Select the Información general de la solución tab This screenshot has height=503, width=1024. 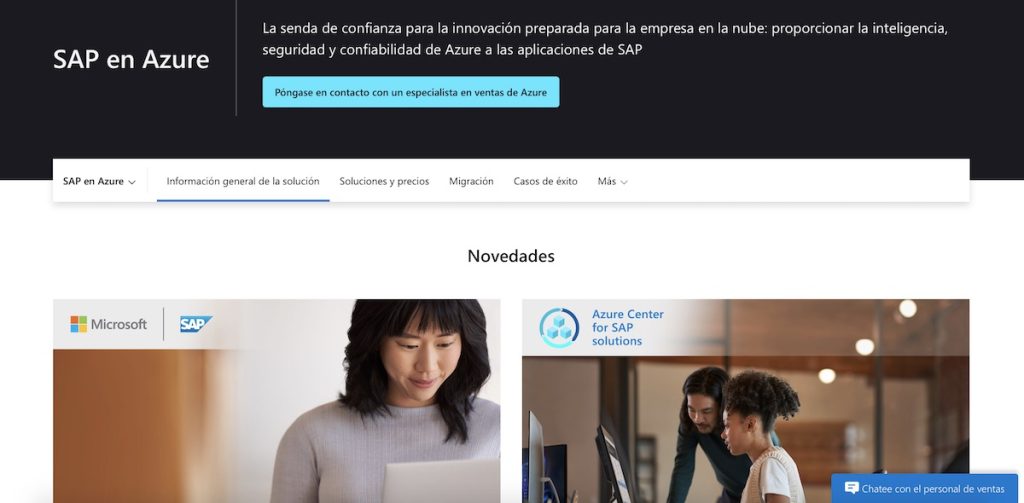click(x=243, y=182)
